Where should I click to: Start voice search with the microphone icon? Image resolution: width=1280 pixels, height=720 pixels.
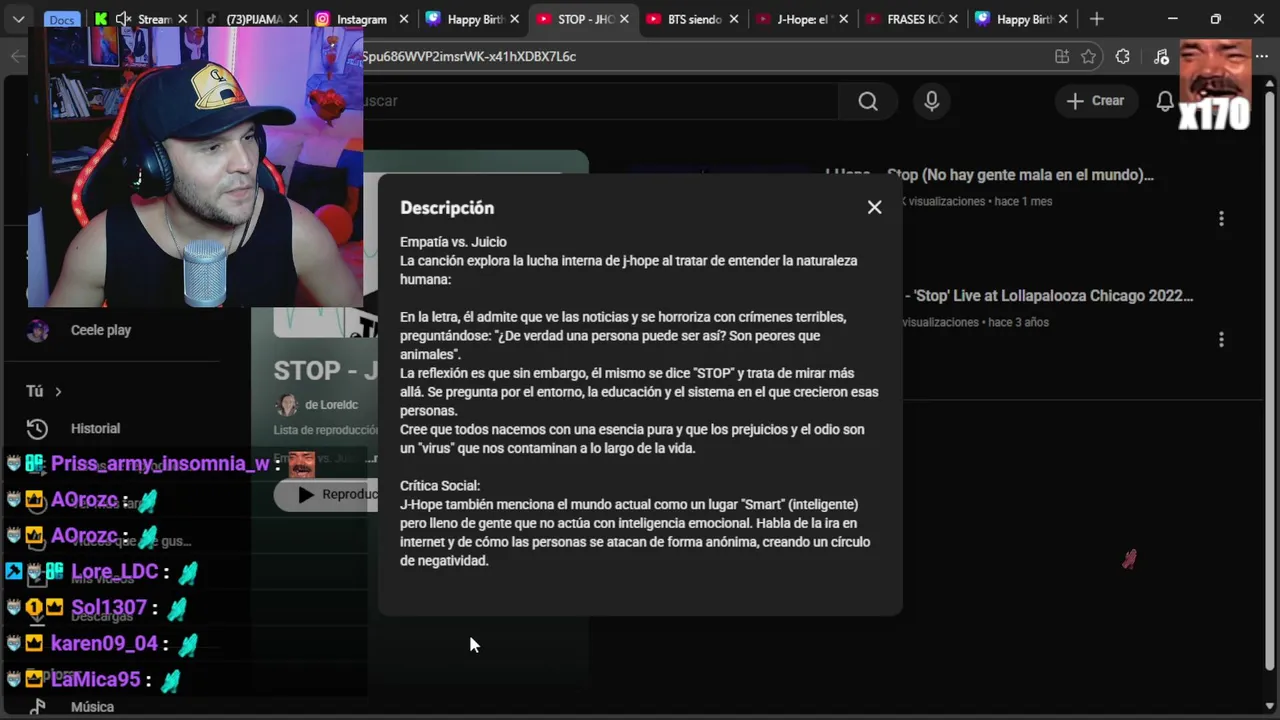(932, 101)
